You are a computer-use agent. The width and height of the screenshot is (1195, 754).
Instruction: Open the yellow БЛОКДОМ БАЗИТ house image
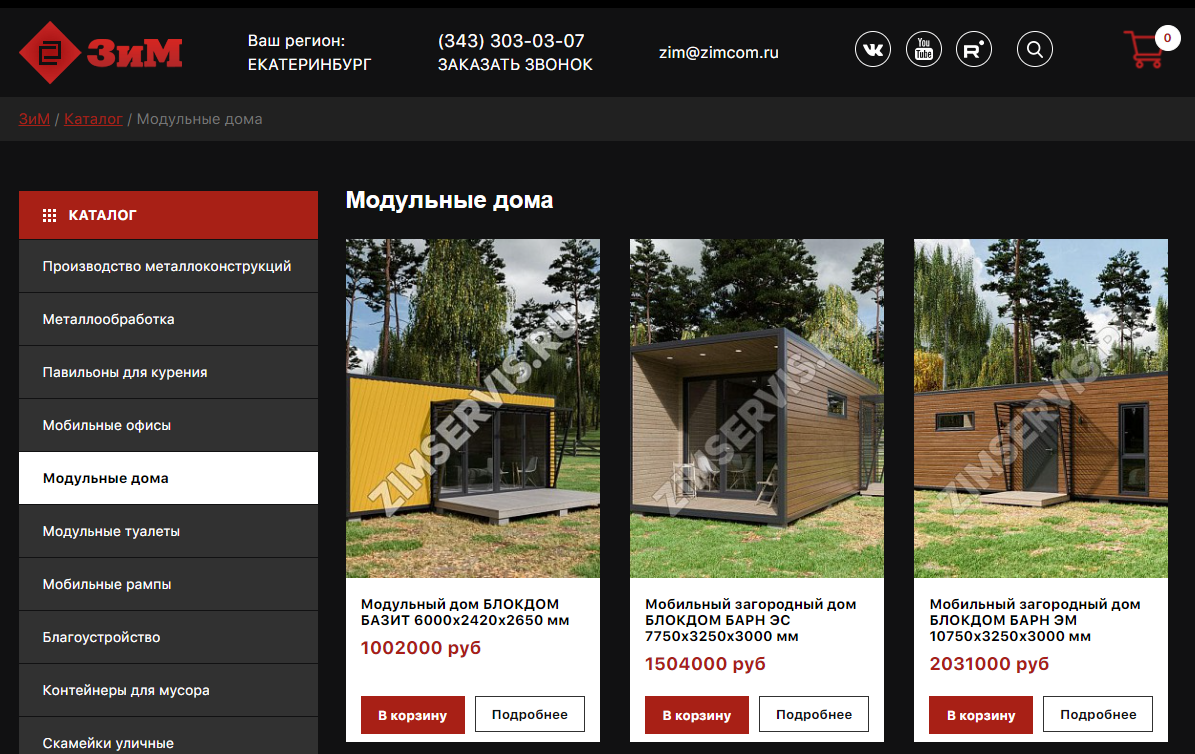(x=473, y=409)
